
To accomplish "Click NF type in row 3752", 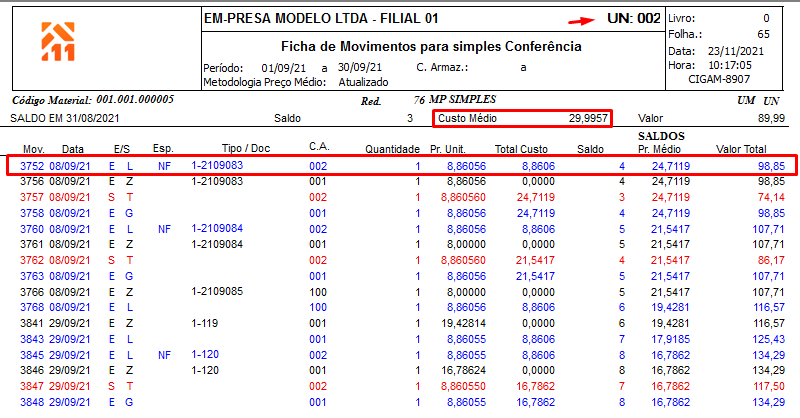I will [x=164, y=166].
